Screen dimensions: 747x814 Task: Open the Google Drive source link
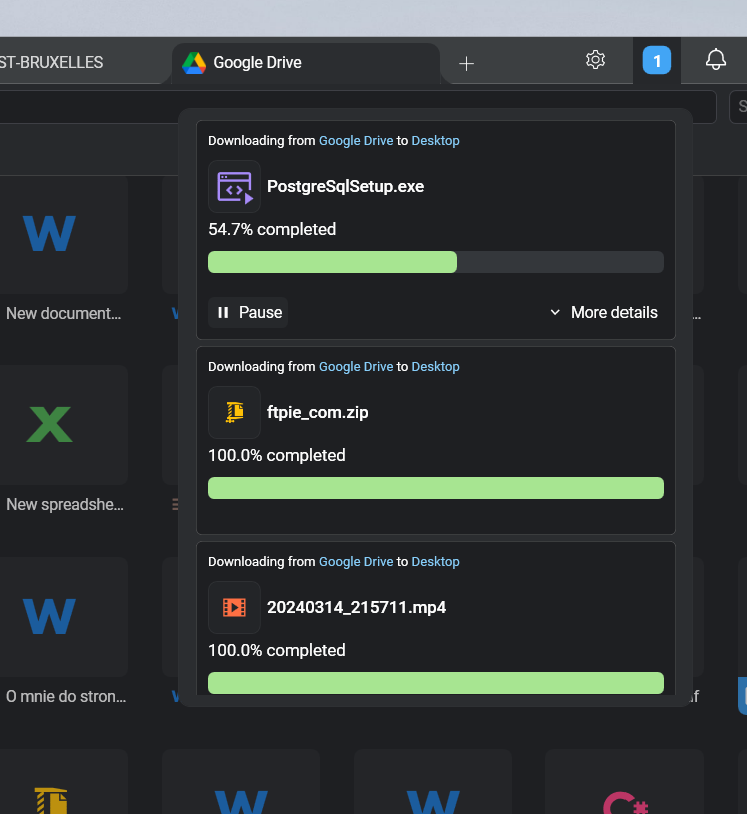point(355,140)
